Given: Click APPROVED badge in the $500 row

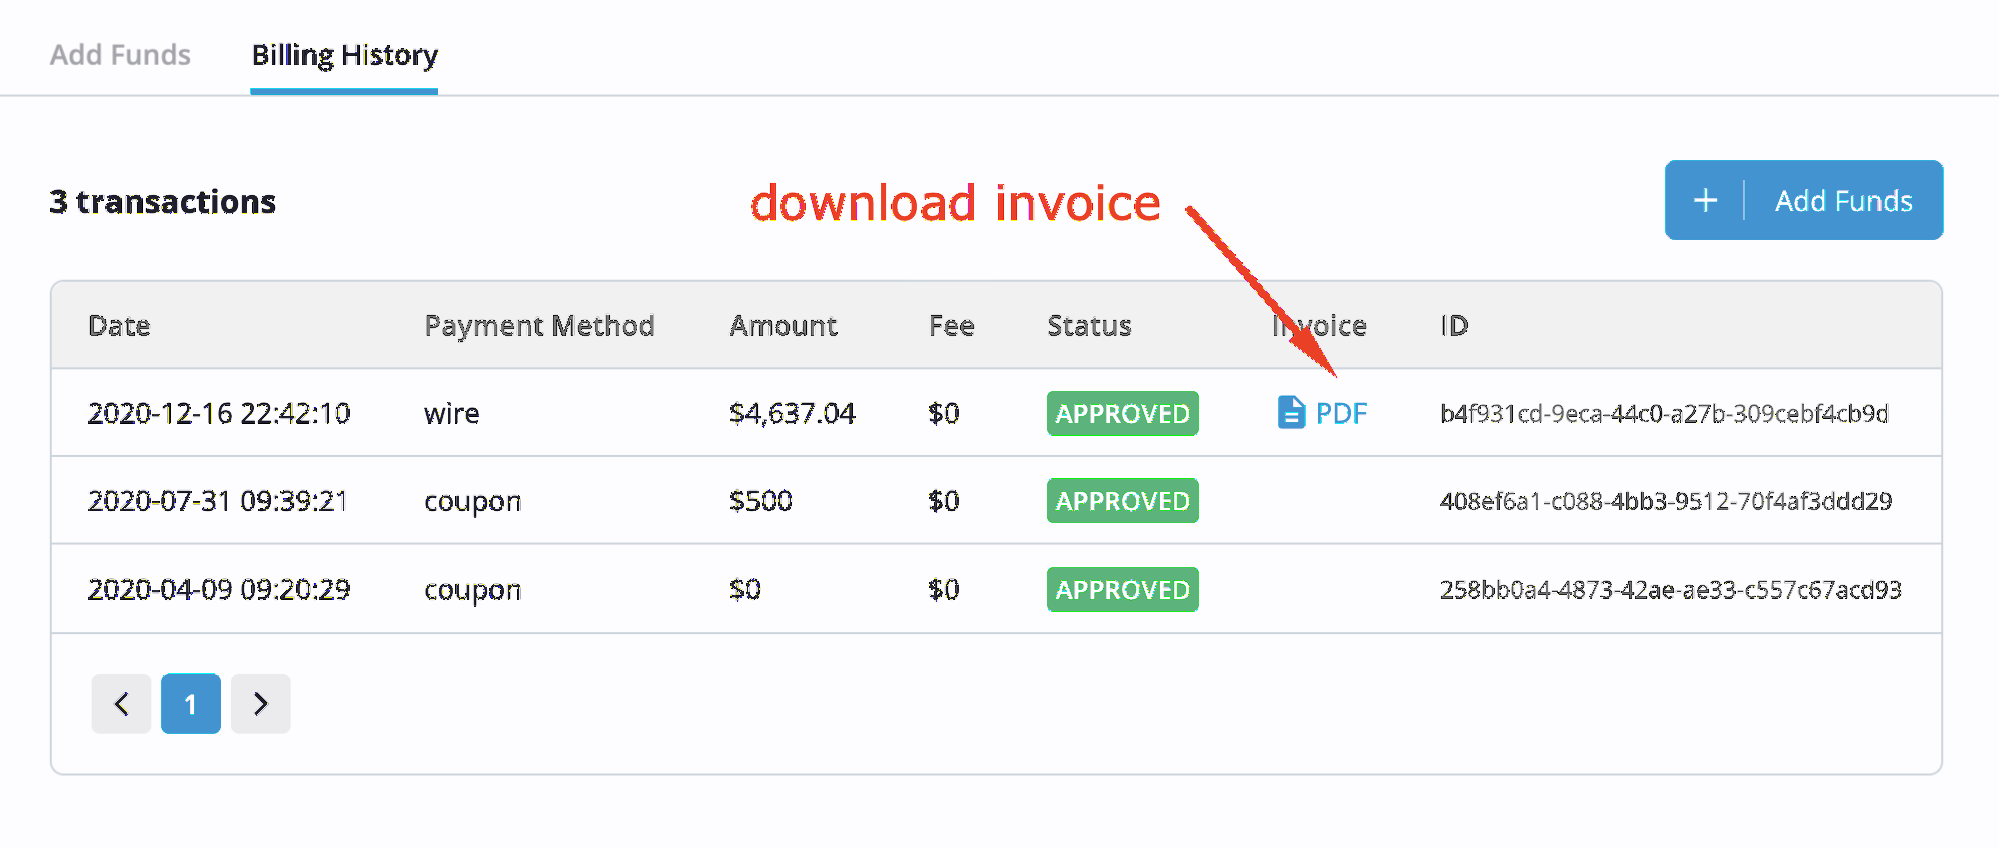Looking at the screenshot, I should point(1122,501).
